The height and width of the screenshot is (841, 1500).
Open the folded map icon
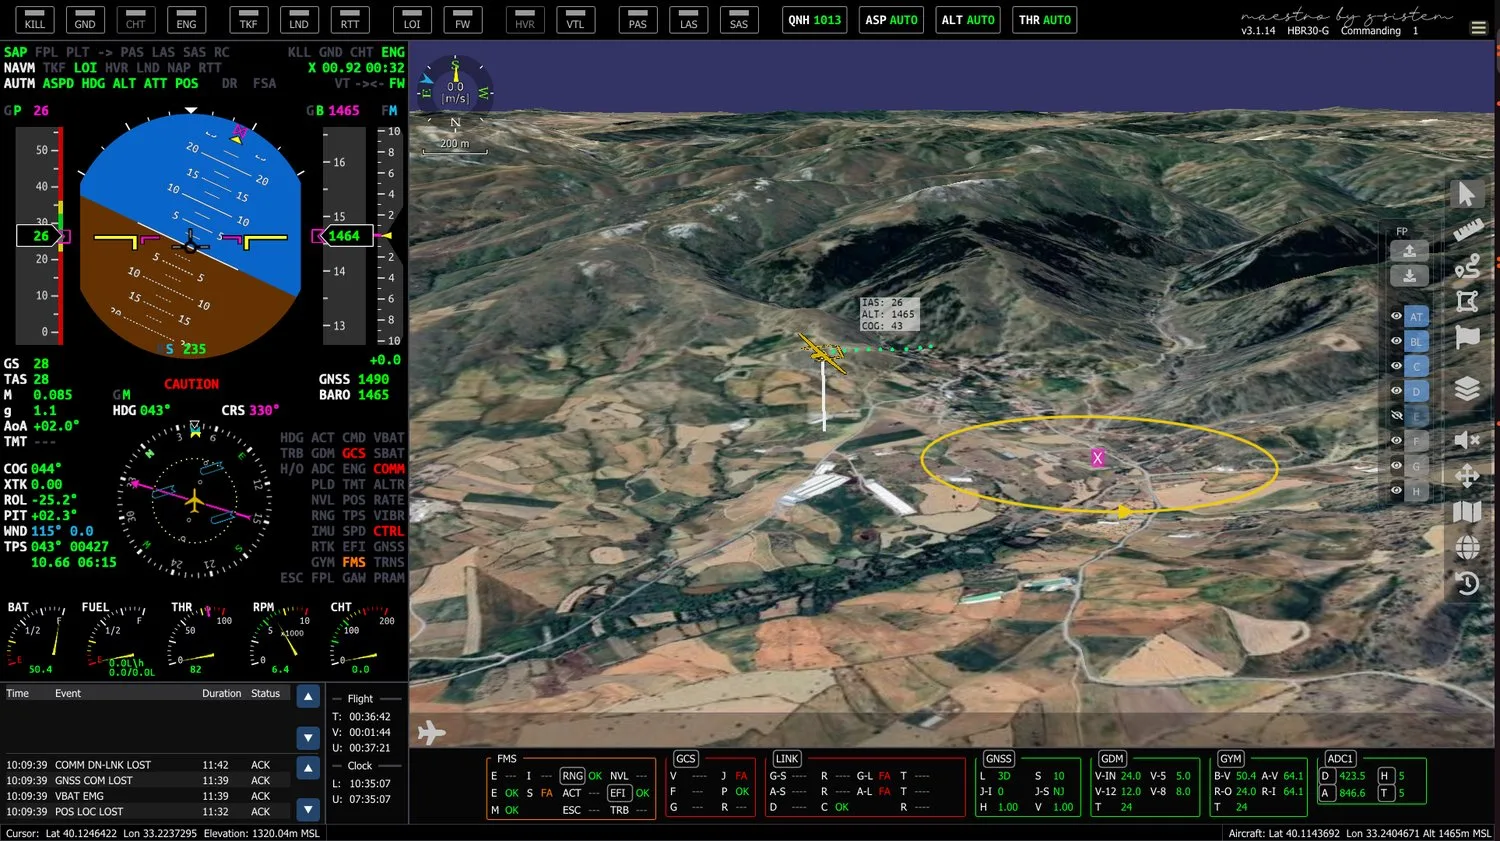tap(1467, 512)
